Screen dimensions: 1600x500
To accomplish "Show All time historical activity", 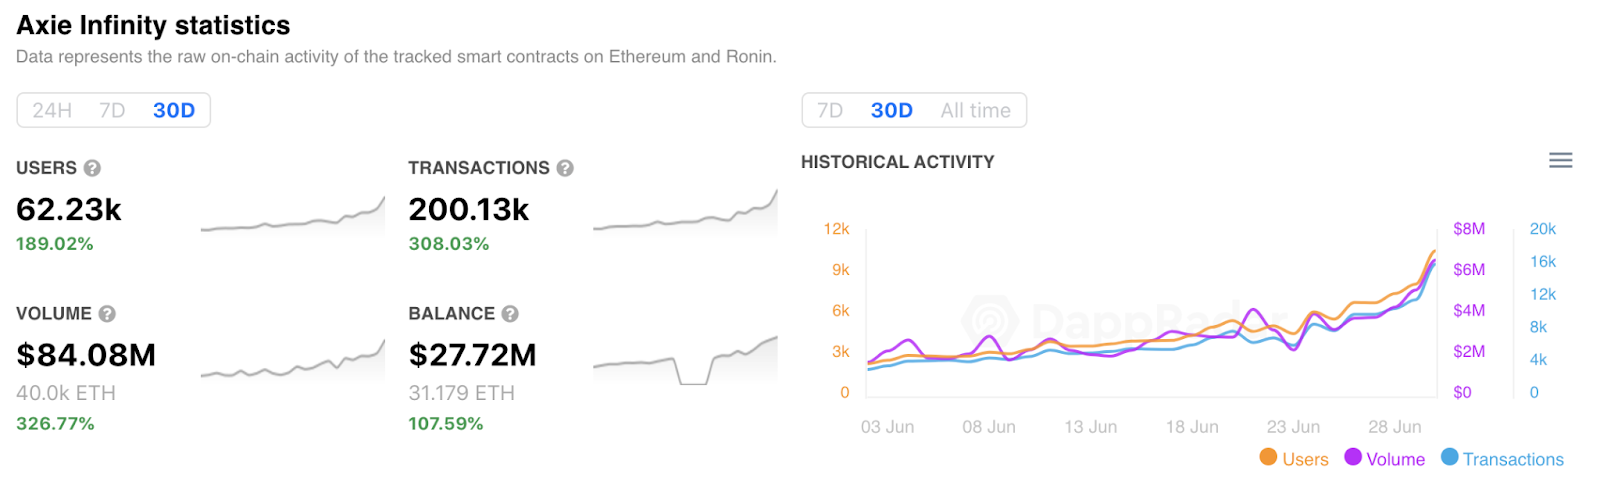I will click(x=975, y=110).
